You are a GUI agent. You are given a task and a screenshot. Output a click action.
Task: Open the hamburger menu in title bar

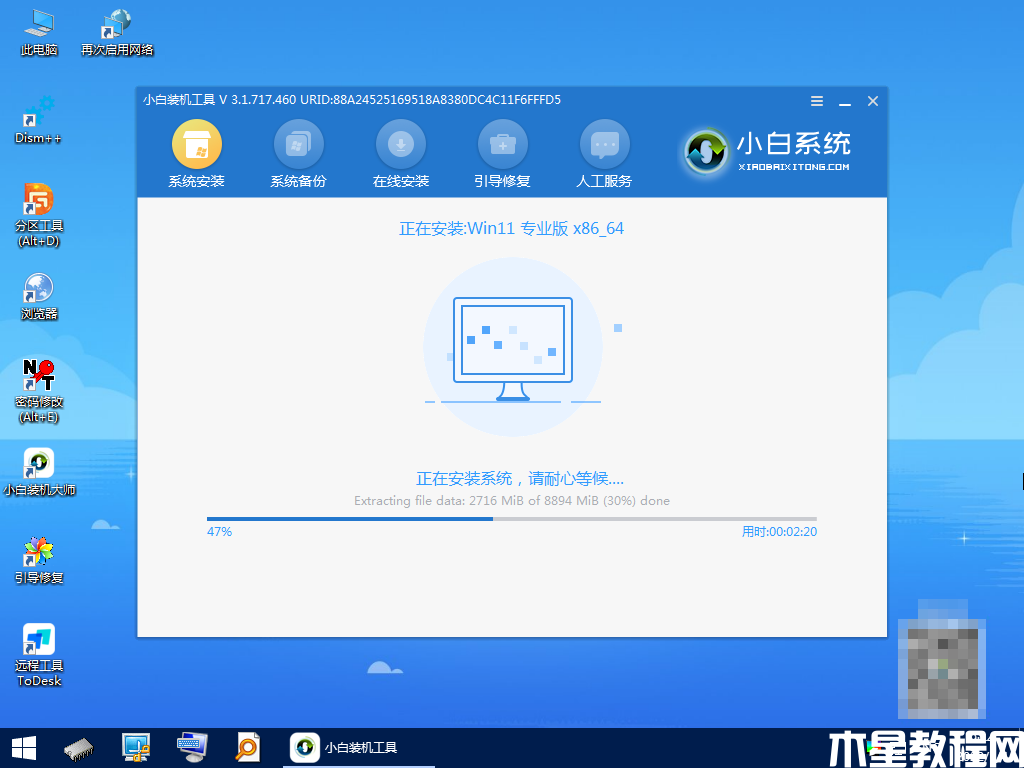pyautogui.click(x=817, y=101)
